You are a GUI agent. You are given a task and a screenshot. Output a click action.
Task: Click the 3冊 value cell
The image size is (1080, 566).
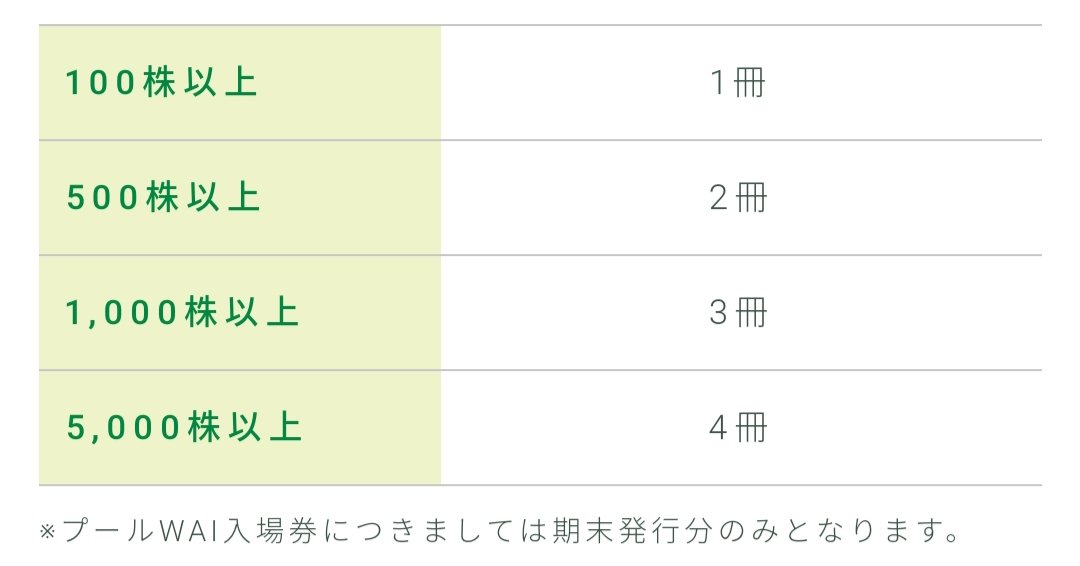(741, 313)
